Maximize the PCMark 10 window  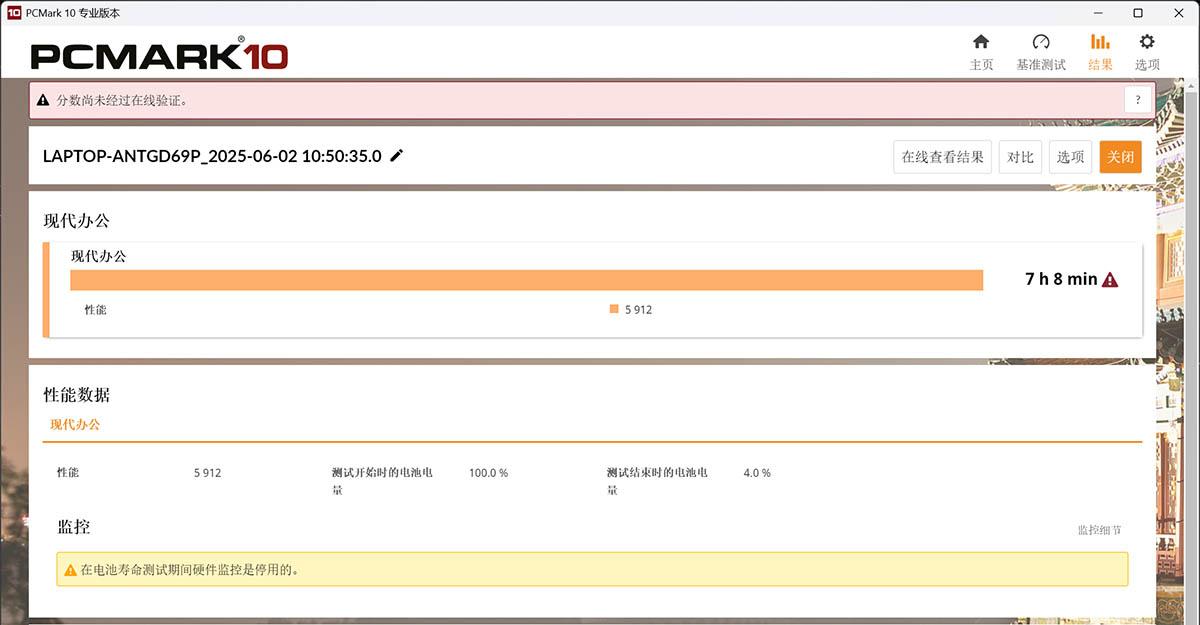[1138, 13]
